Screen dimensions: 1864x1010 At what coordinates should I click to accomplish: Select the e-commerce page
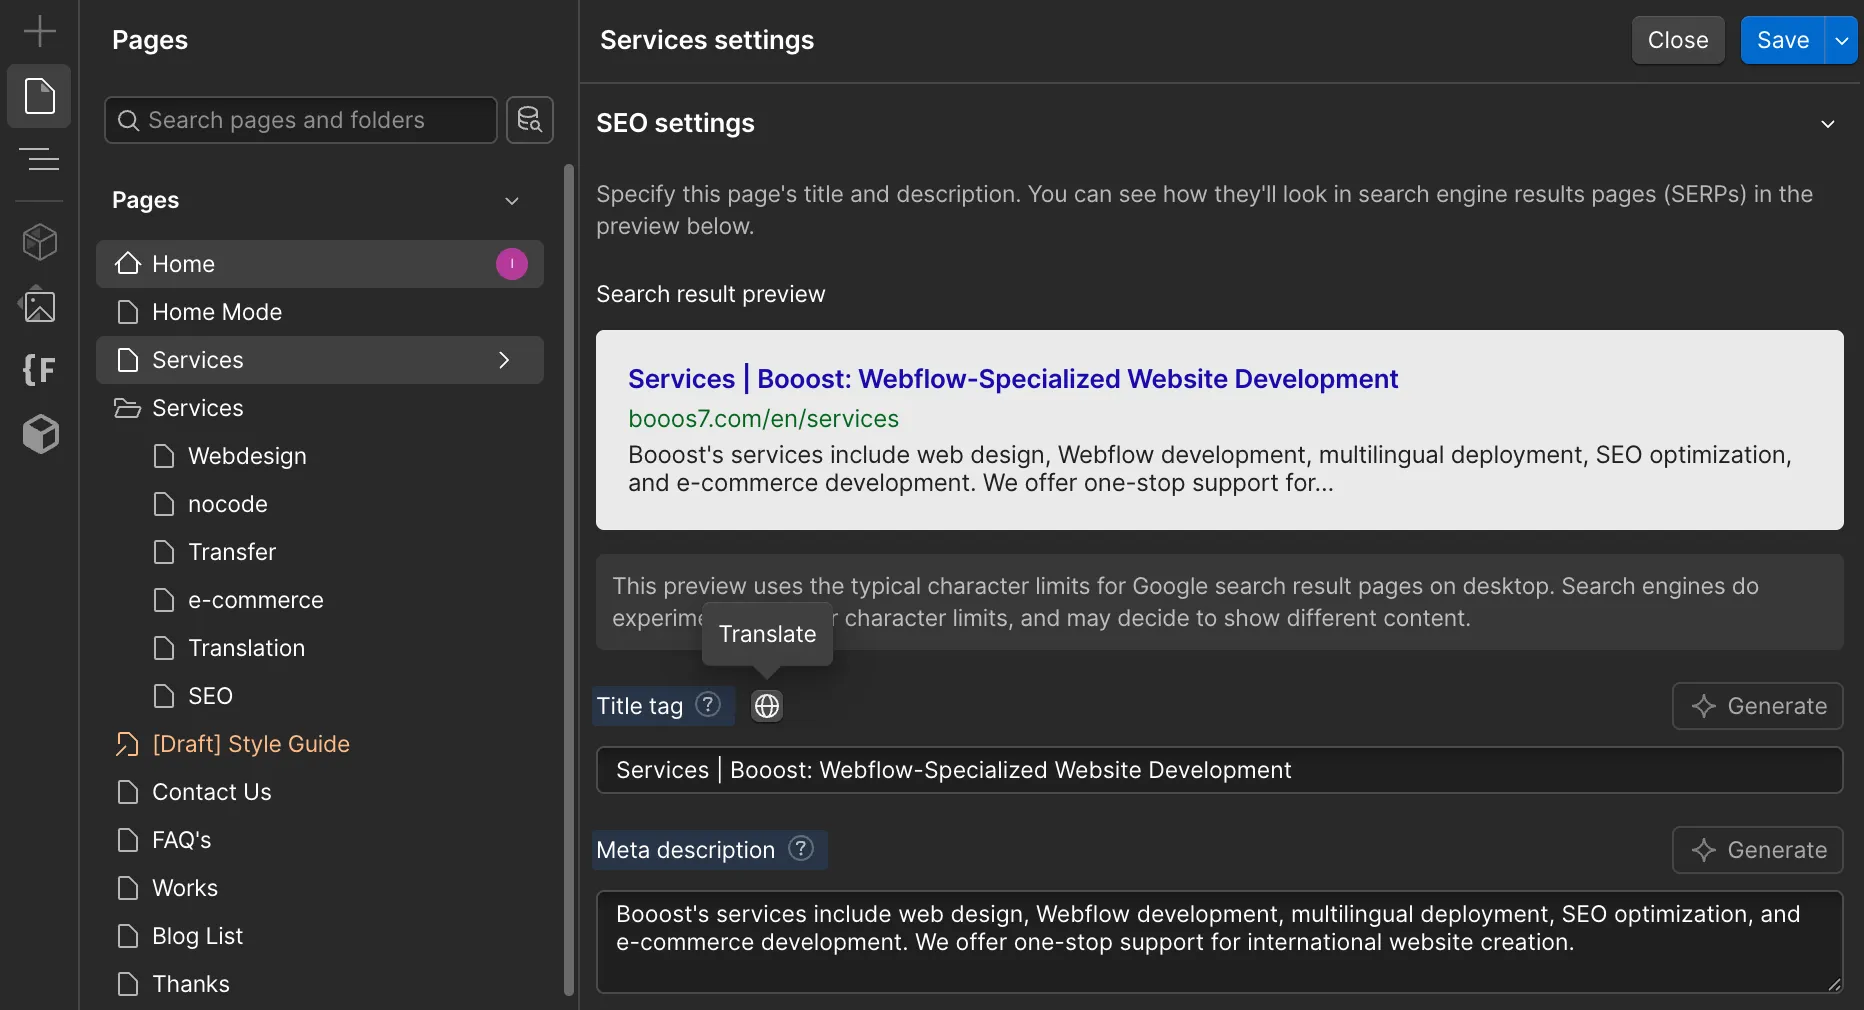point(320,600)
